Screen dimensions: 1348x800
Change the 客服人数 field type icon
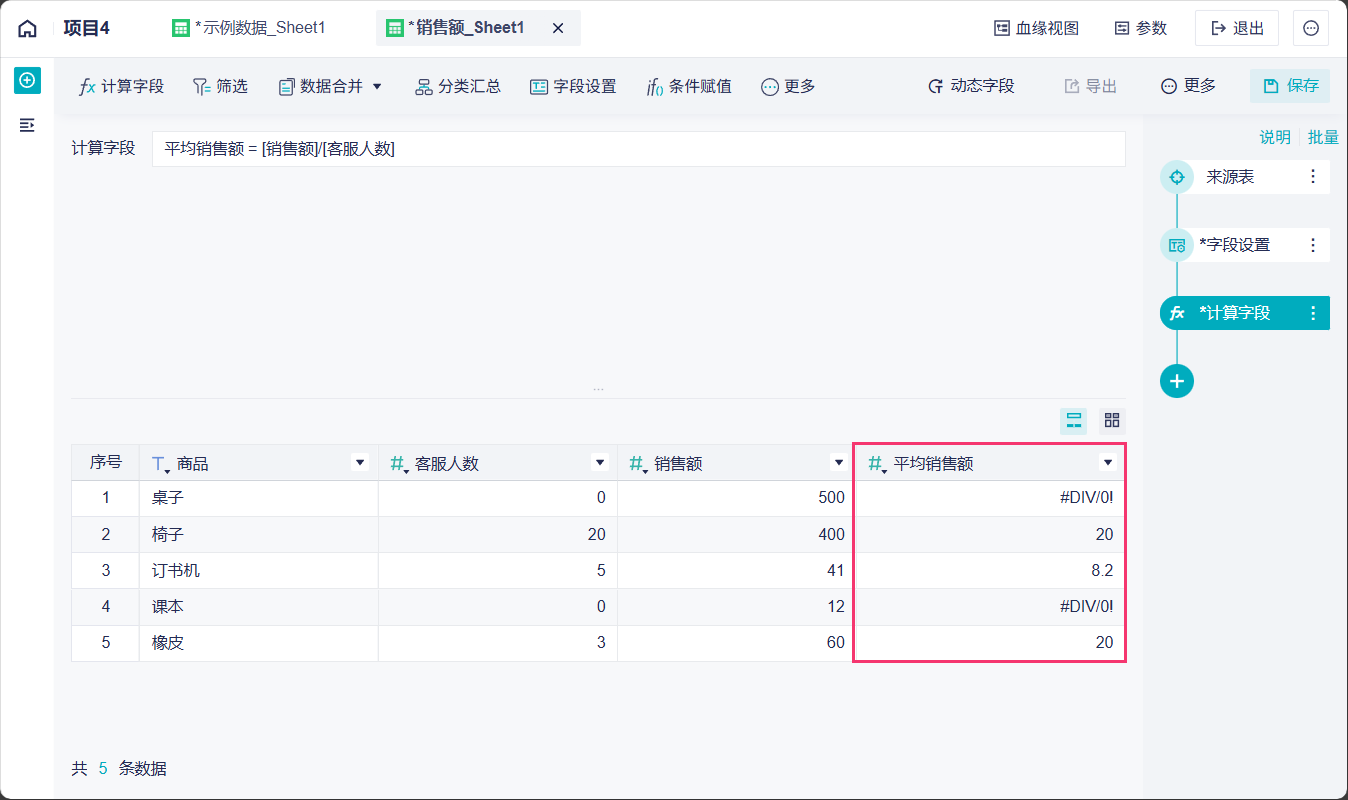[398, 464]
